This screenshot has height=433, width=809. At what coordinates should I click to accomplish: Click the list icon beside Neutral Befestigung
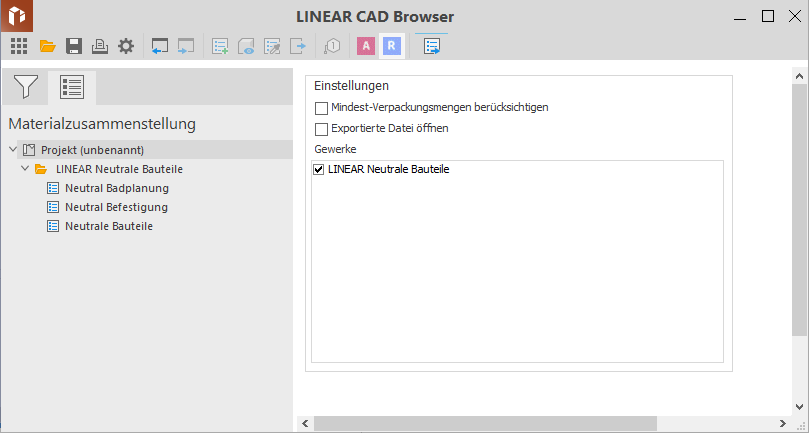[x=53, y=207]
